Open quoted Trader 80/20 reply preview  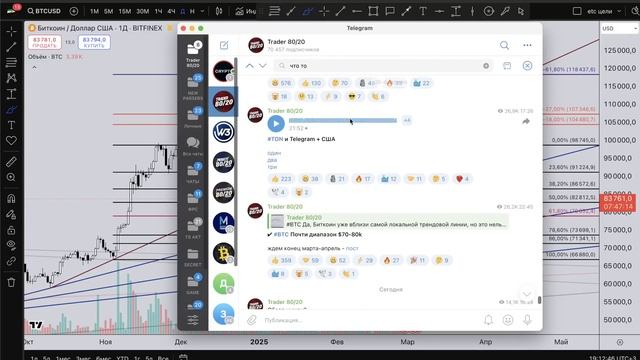pos(388,221)
